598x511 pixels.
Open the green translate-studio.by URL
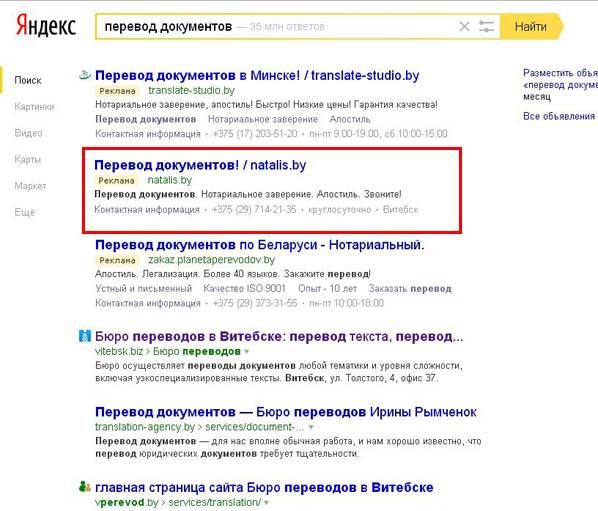tap(191, 90)
